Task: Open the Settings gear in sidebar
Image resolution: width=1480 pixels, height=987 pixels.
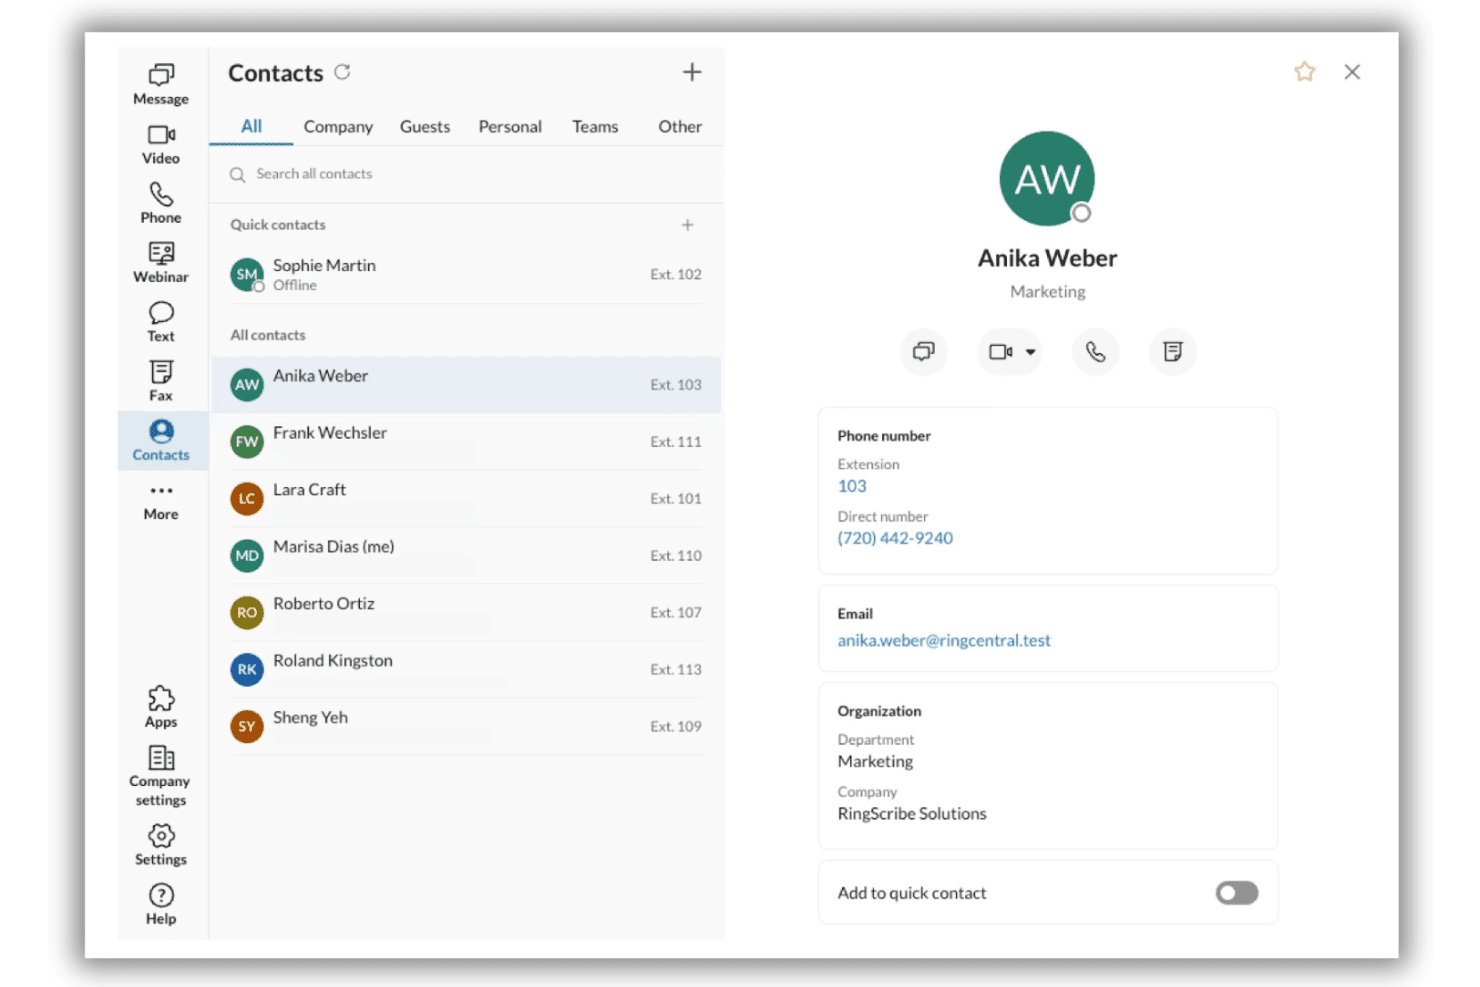Action: tap(161, 845)
